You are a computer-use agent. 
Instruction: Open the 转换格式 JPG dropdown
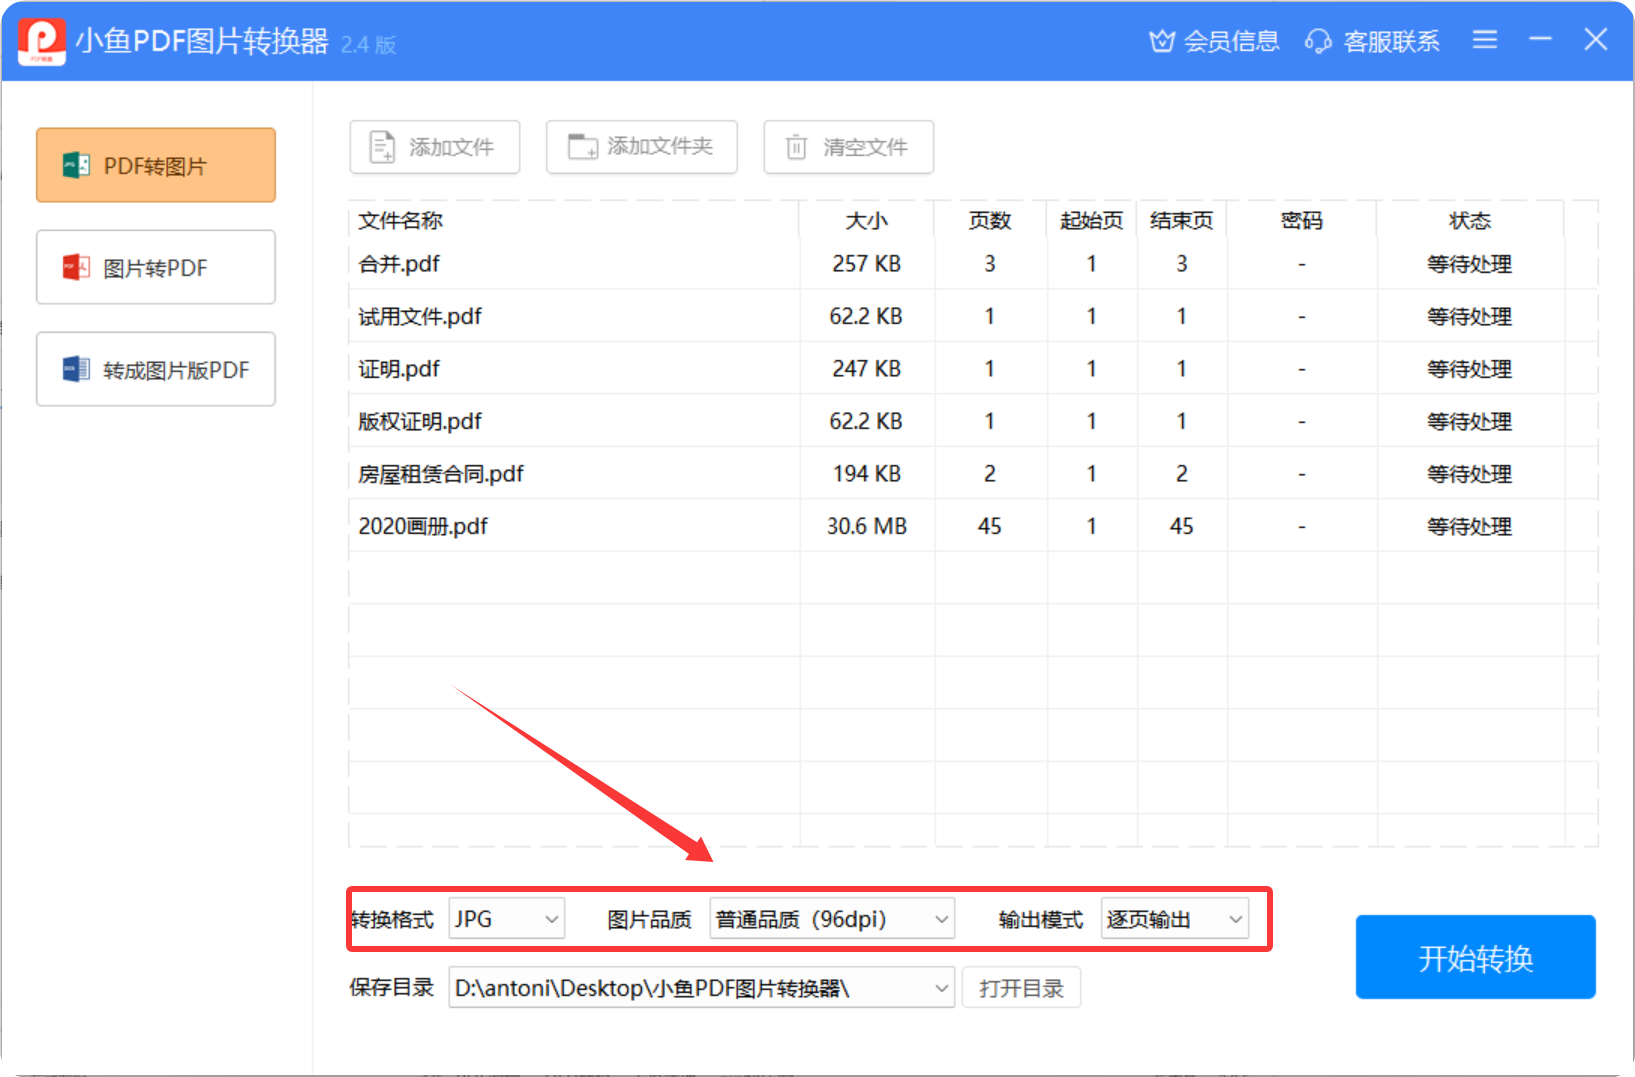pyautogui.click(x=506, y=918)
